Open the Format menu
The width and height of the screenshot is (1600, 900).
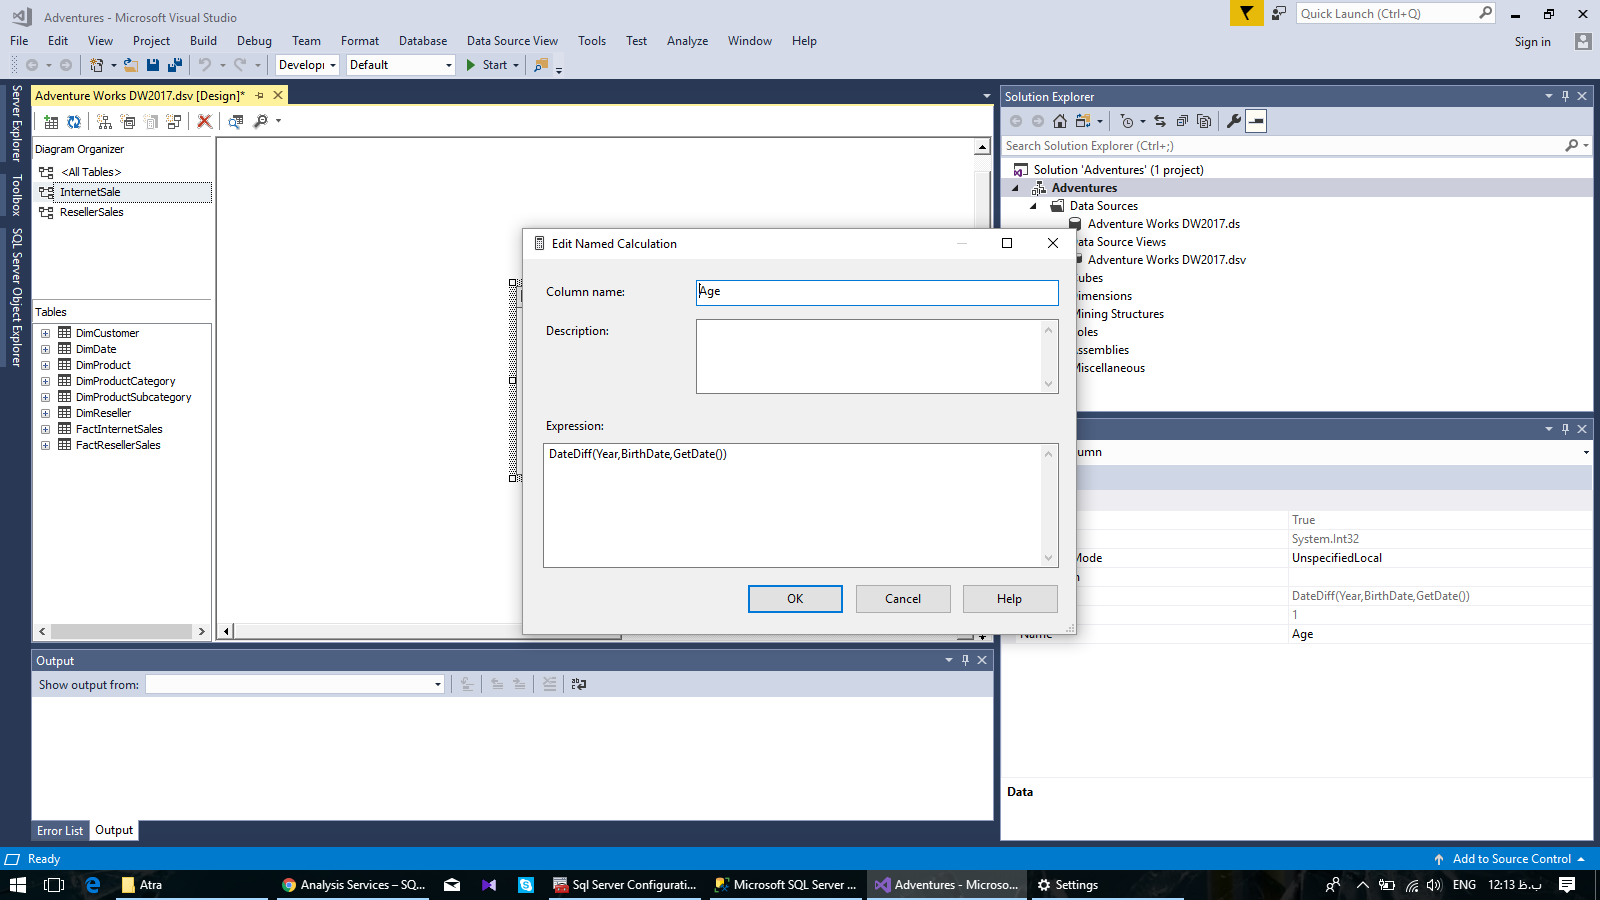(x=360, y=41)
